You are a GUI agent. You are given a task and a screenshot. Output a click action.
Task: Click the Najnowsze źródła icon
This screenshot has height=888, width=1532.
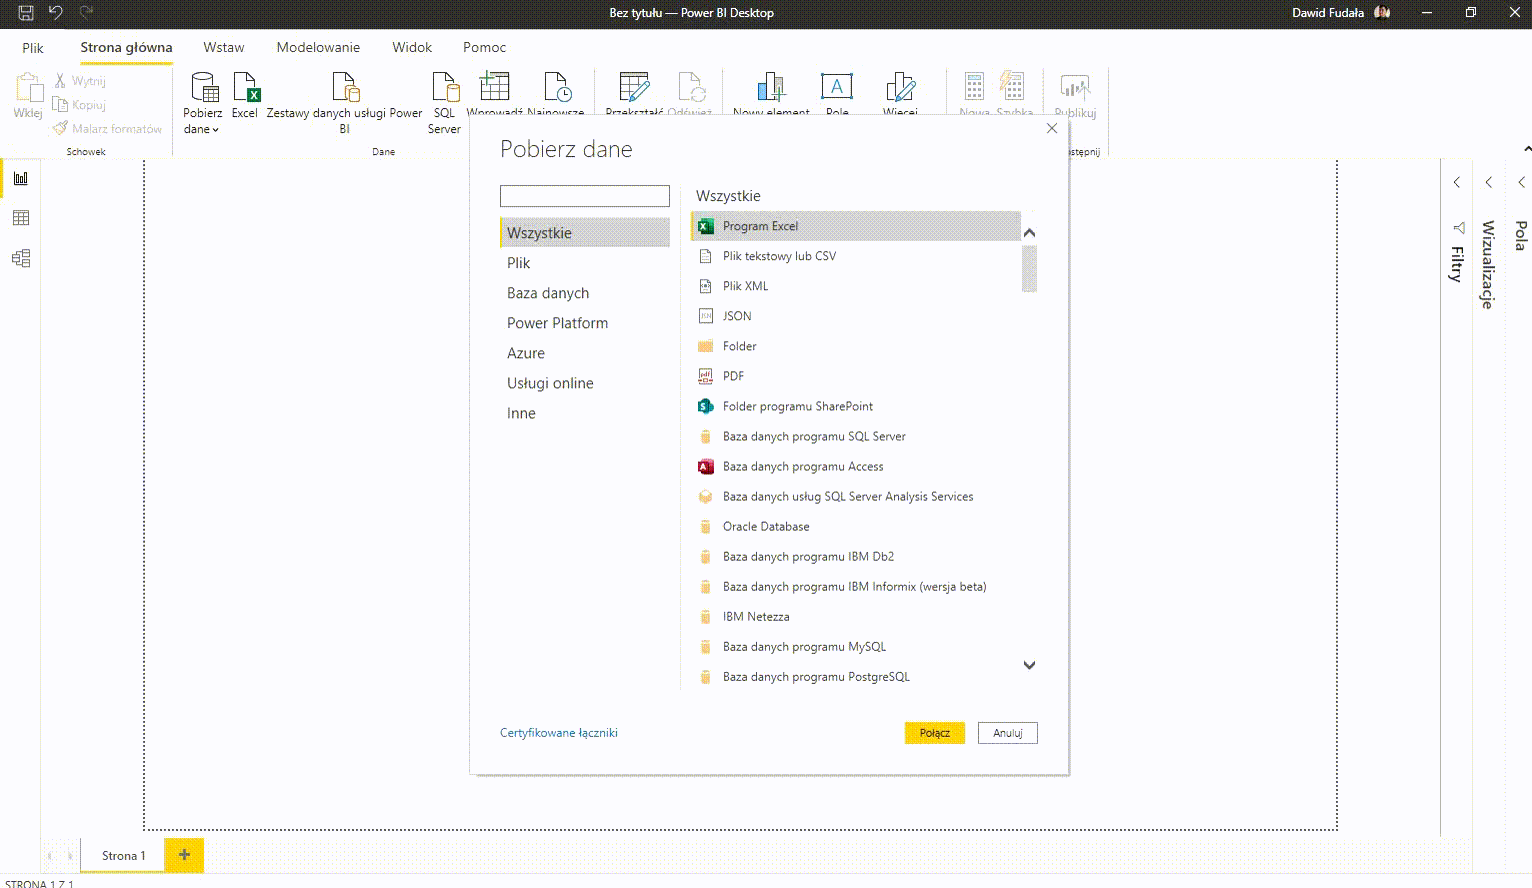tap(557, 87)
